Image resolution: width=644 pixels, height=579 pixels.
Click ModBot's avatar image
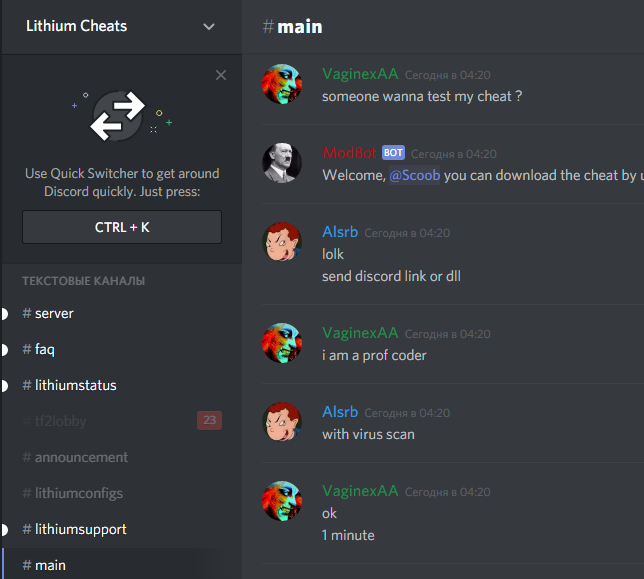282,163
